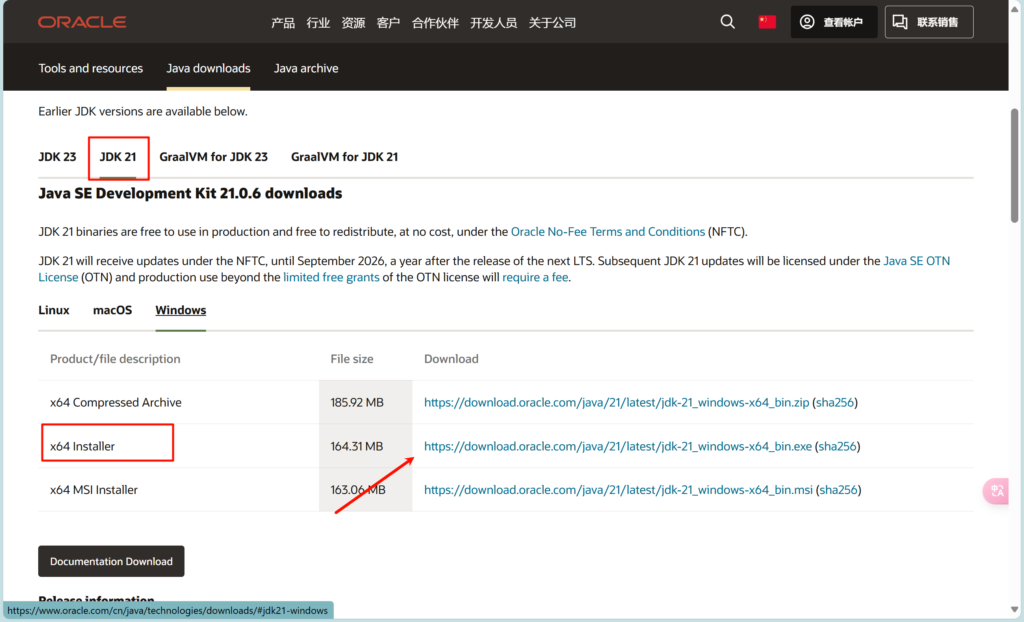Open Java SE OTN License link
Viewport: 1024px width, 622px height.
tap(916, 261)
